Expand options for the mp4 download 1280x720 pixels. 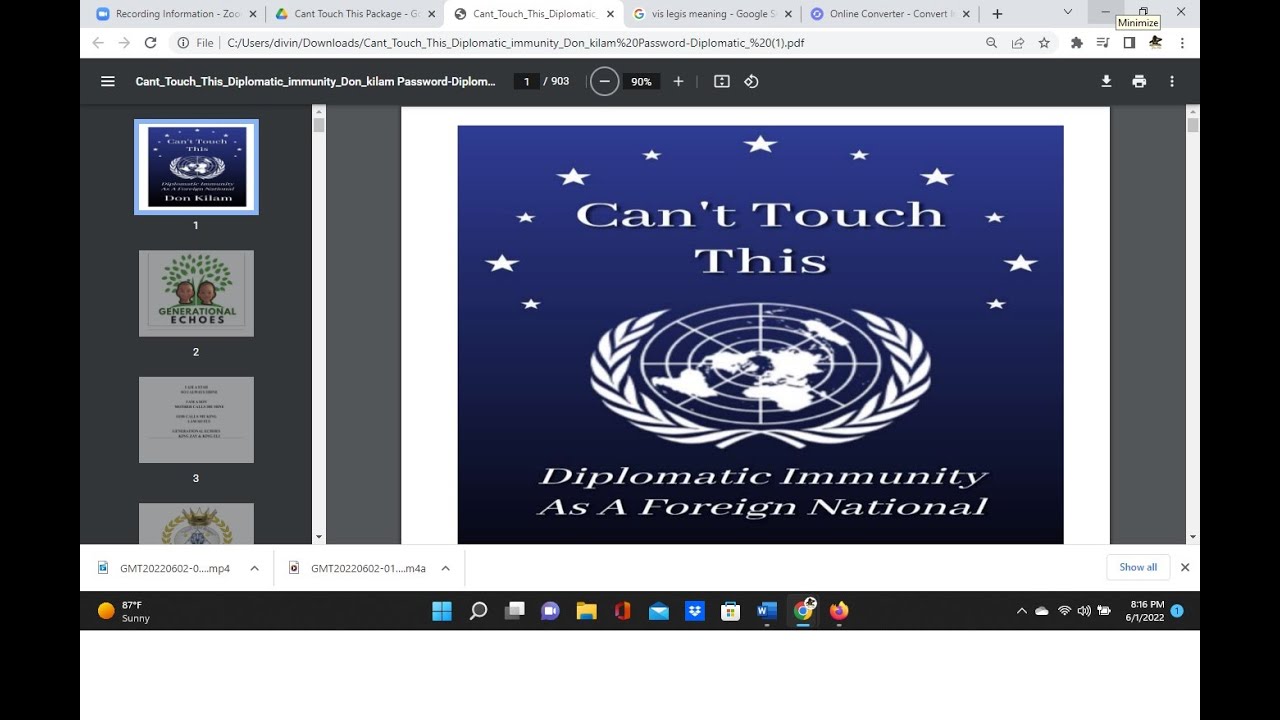(x=254, y=568)
